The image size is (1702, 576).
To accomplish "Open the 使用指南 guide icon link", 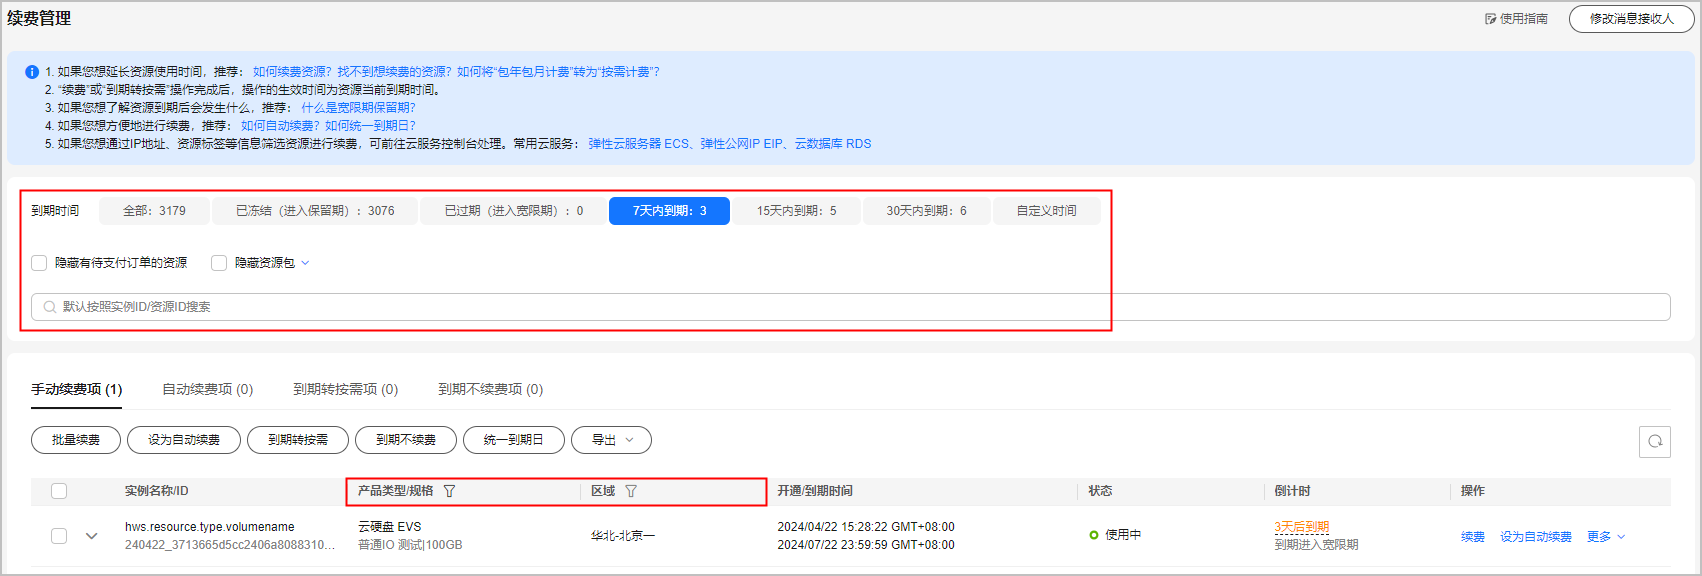I will (1490, 19).
